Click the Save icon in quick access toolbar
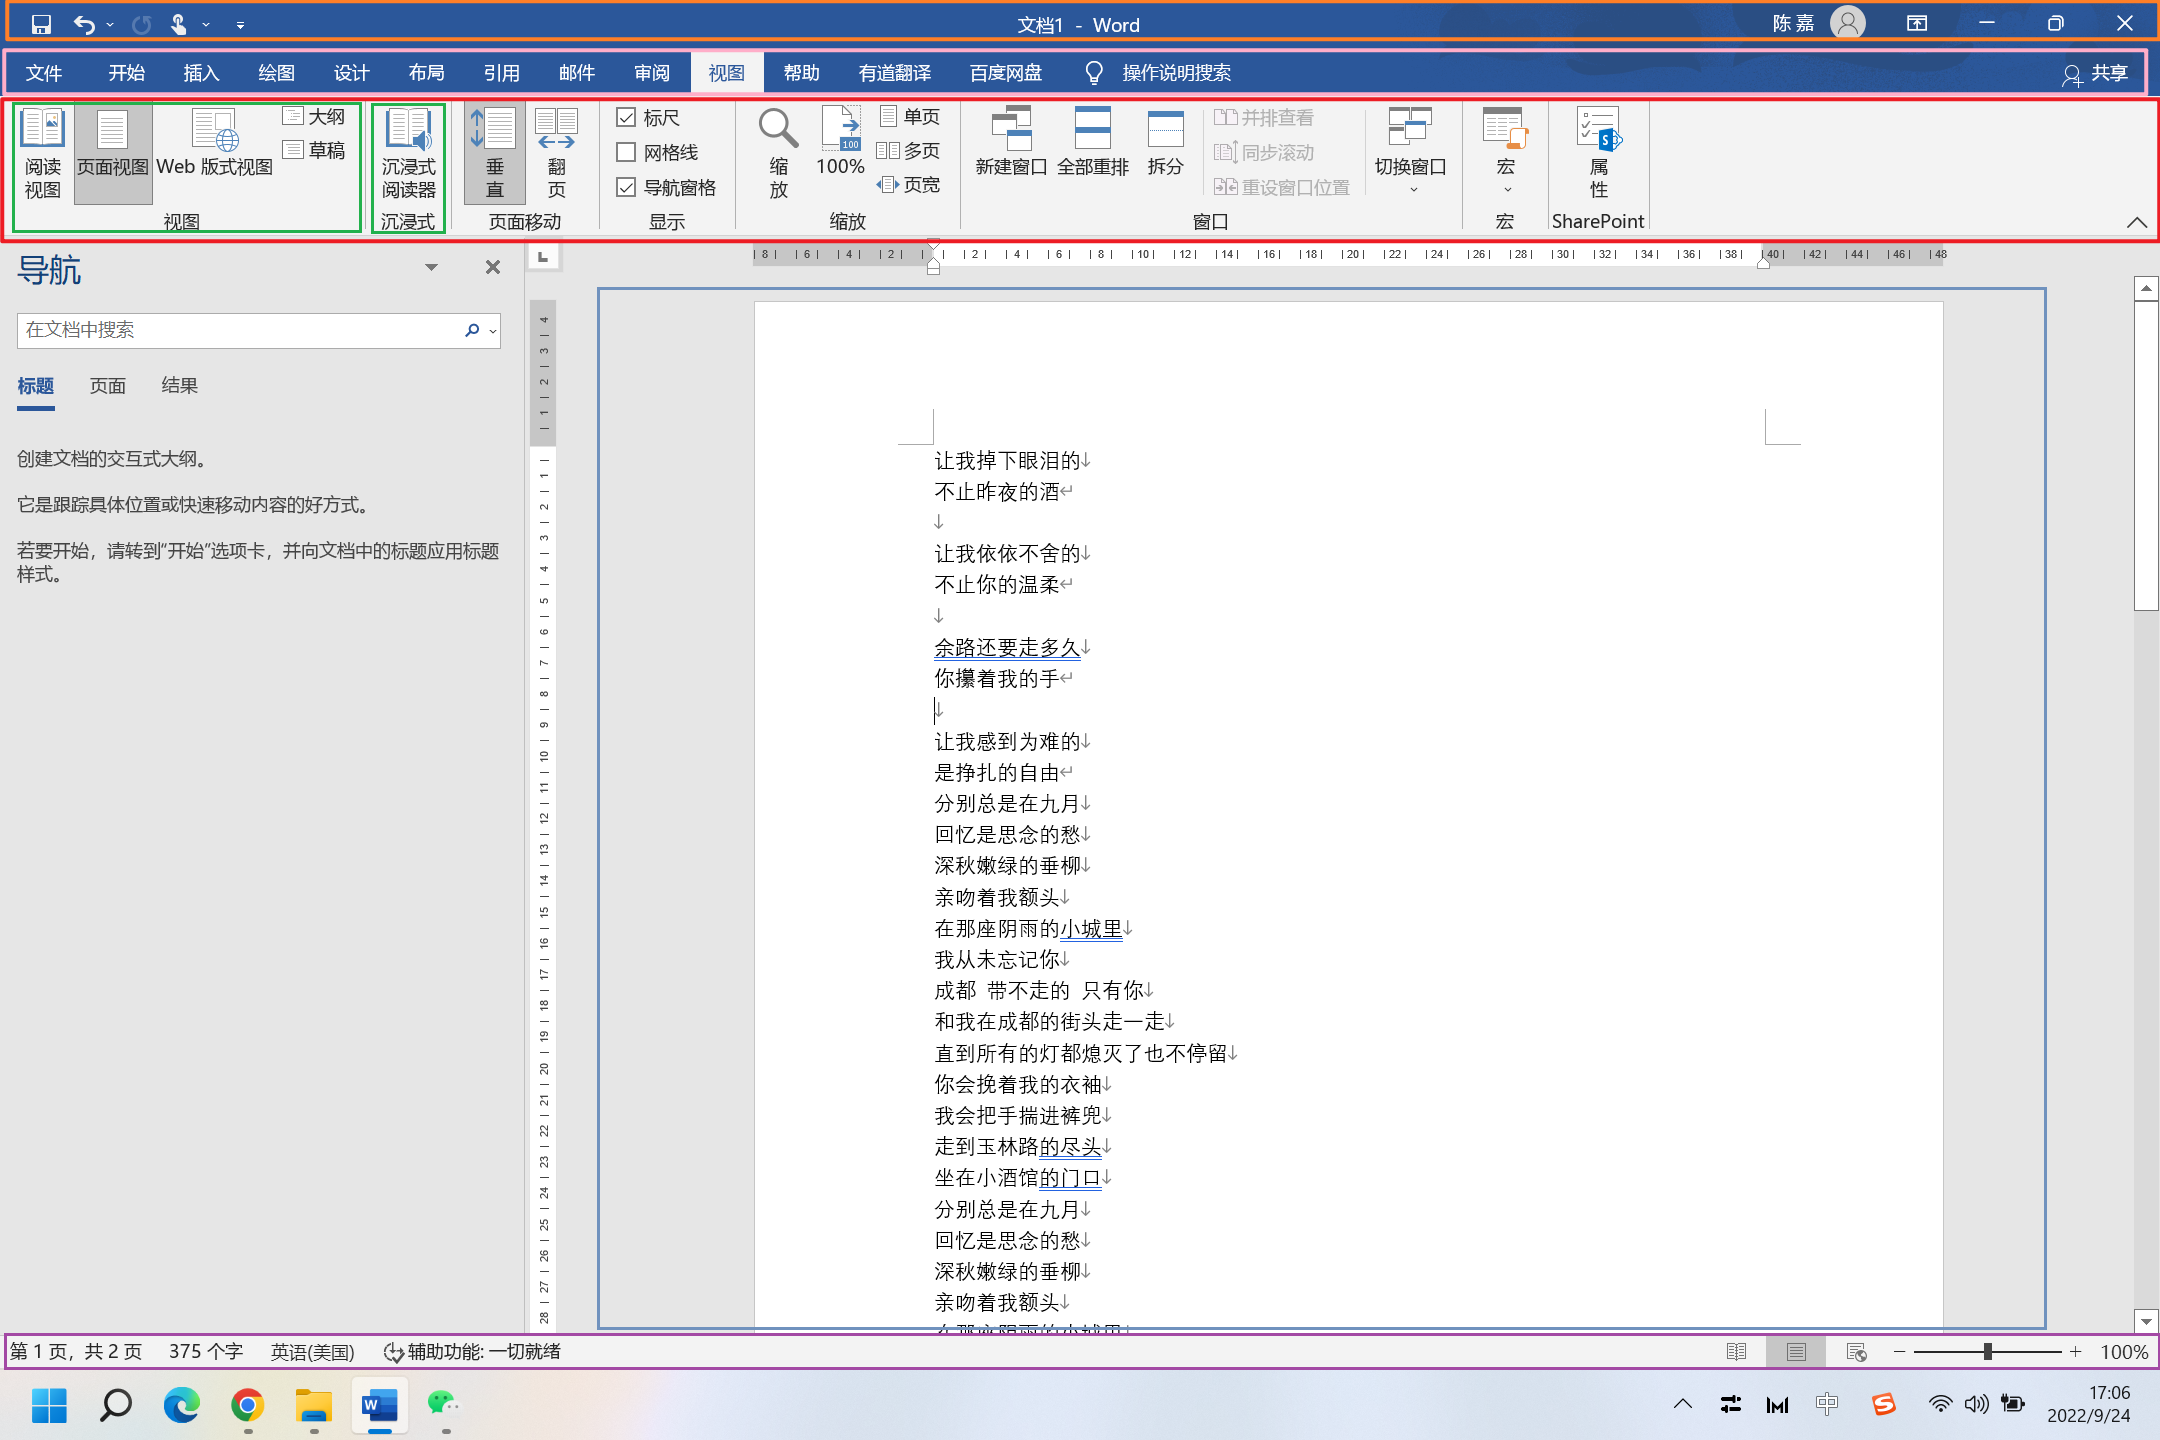2160x1440 pixels. (x=41, y=24)
